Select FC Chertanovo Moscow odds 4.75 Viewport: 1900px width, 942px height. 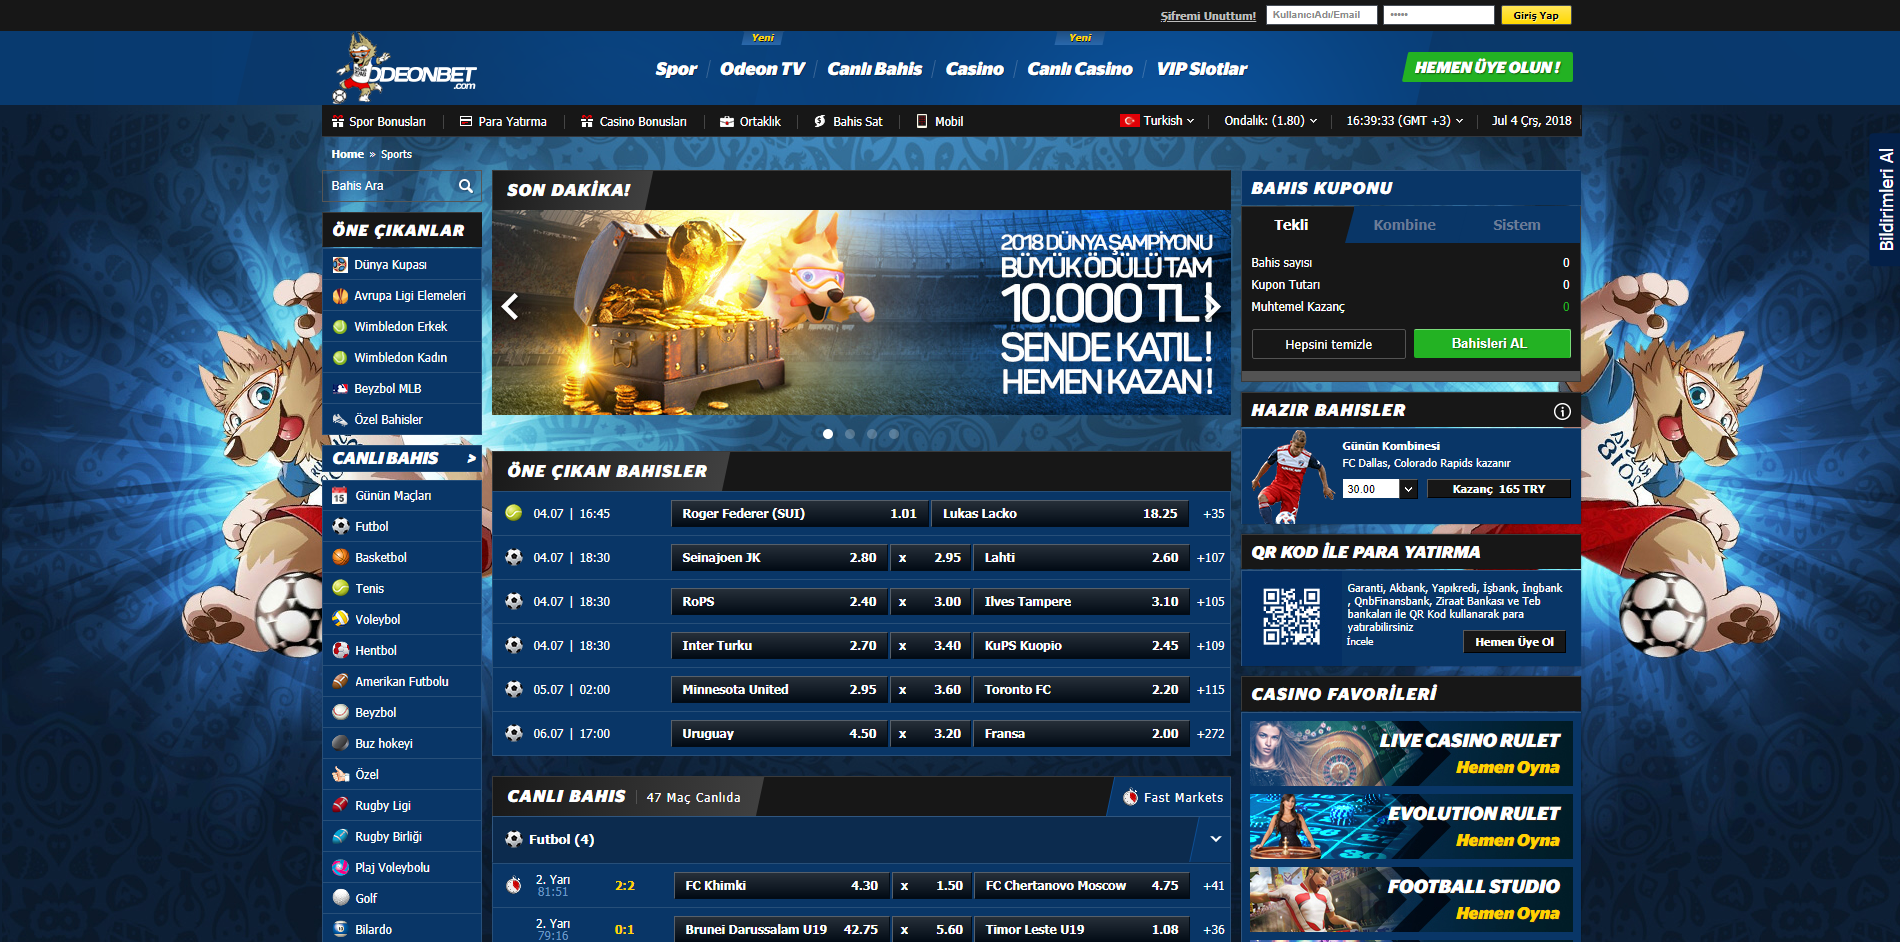click(1082, 886)
